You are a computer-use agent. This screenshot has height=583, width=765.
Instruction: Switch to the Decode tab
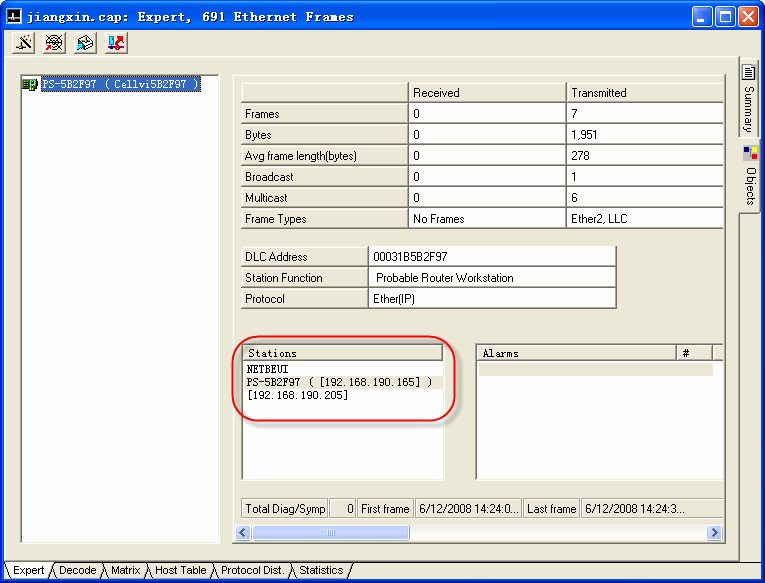(77, 570)
